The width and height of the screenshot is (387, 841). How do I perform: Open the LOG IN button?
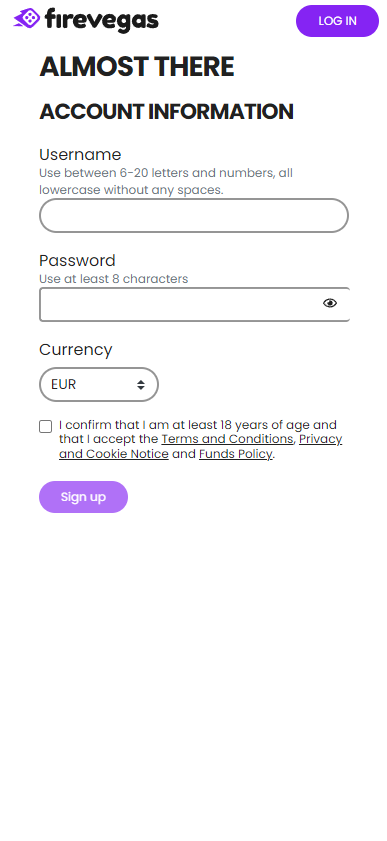coord(337,21)
